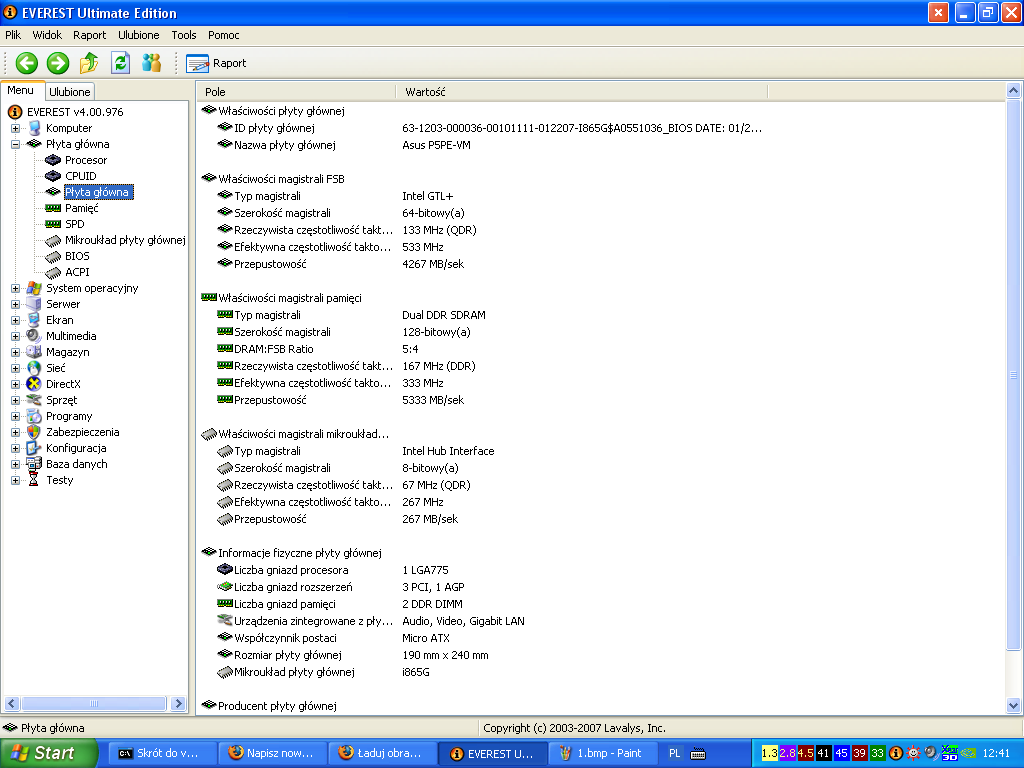The image size is (1024, 768).
Task: Select the ACPI chip icon in tree
Action: (x=53, y=272)
